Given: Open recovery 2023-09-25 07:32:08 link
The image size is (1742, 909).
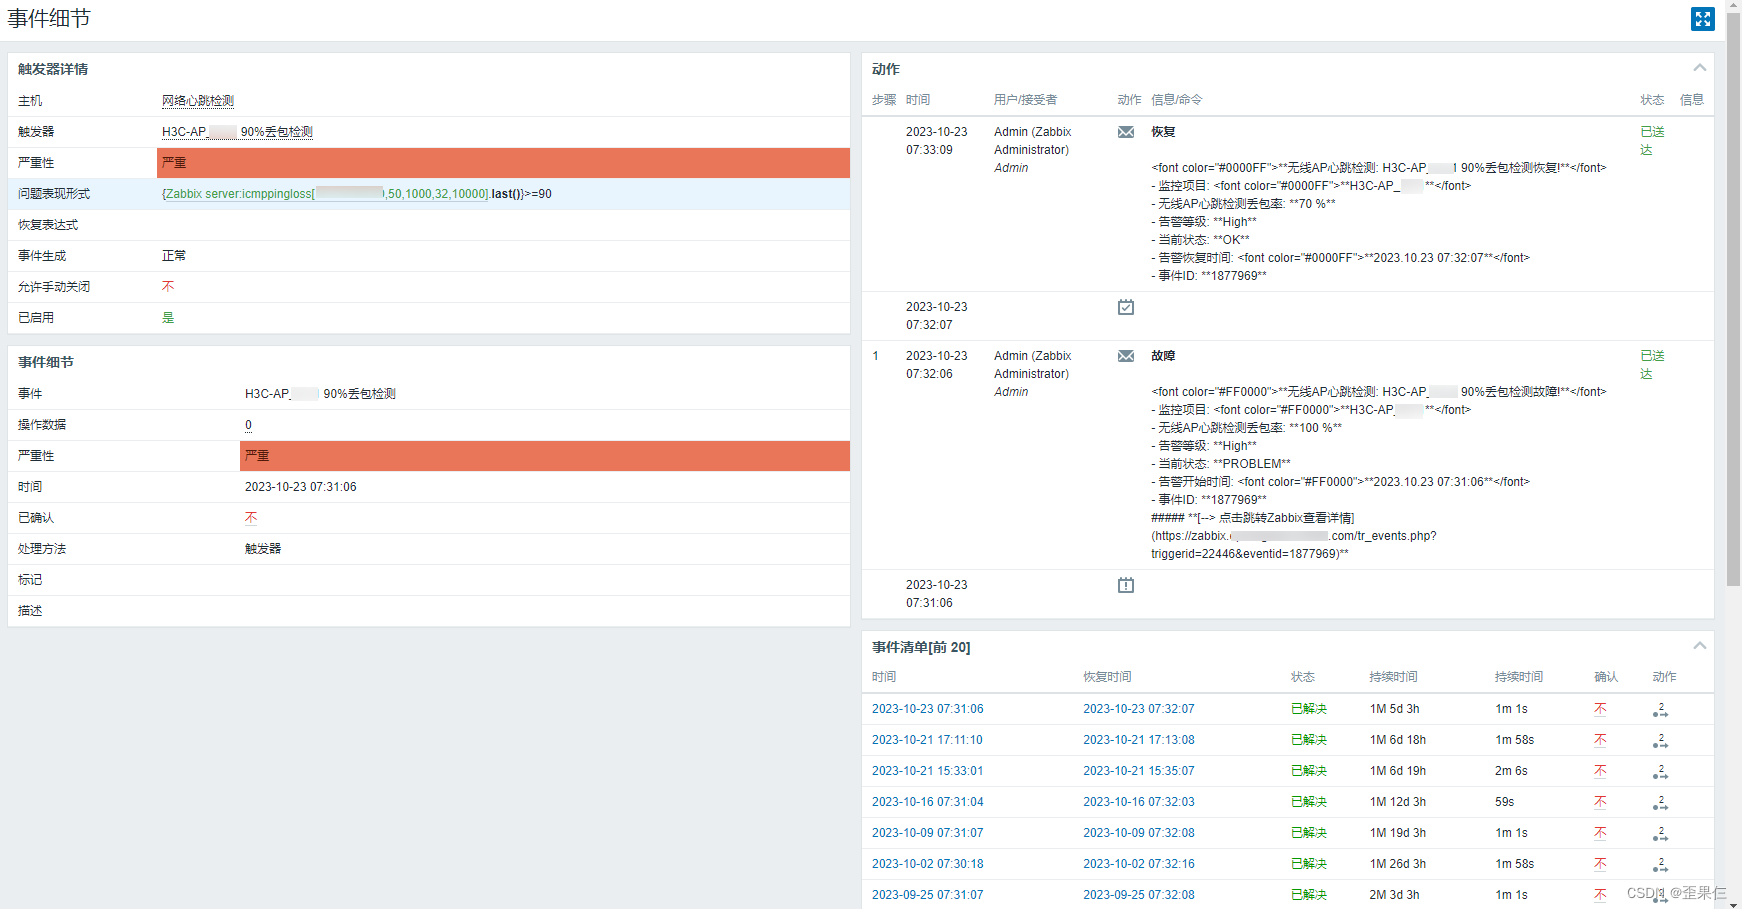Looking at the screenshot, I should pos(1138,895).
